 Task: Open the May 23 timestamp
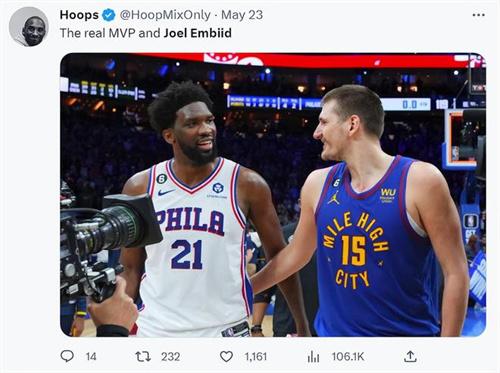(x=242, y=15)
